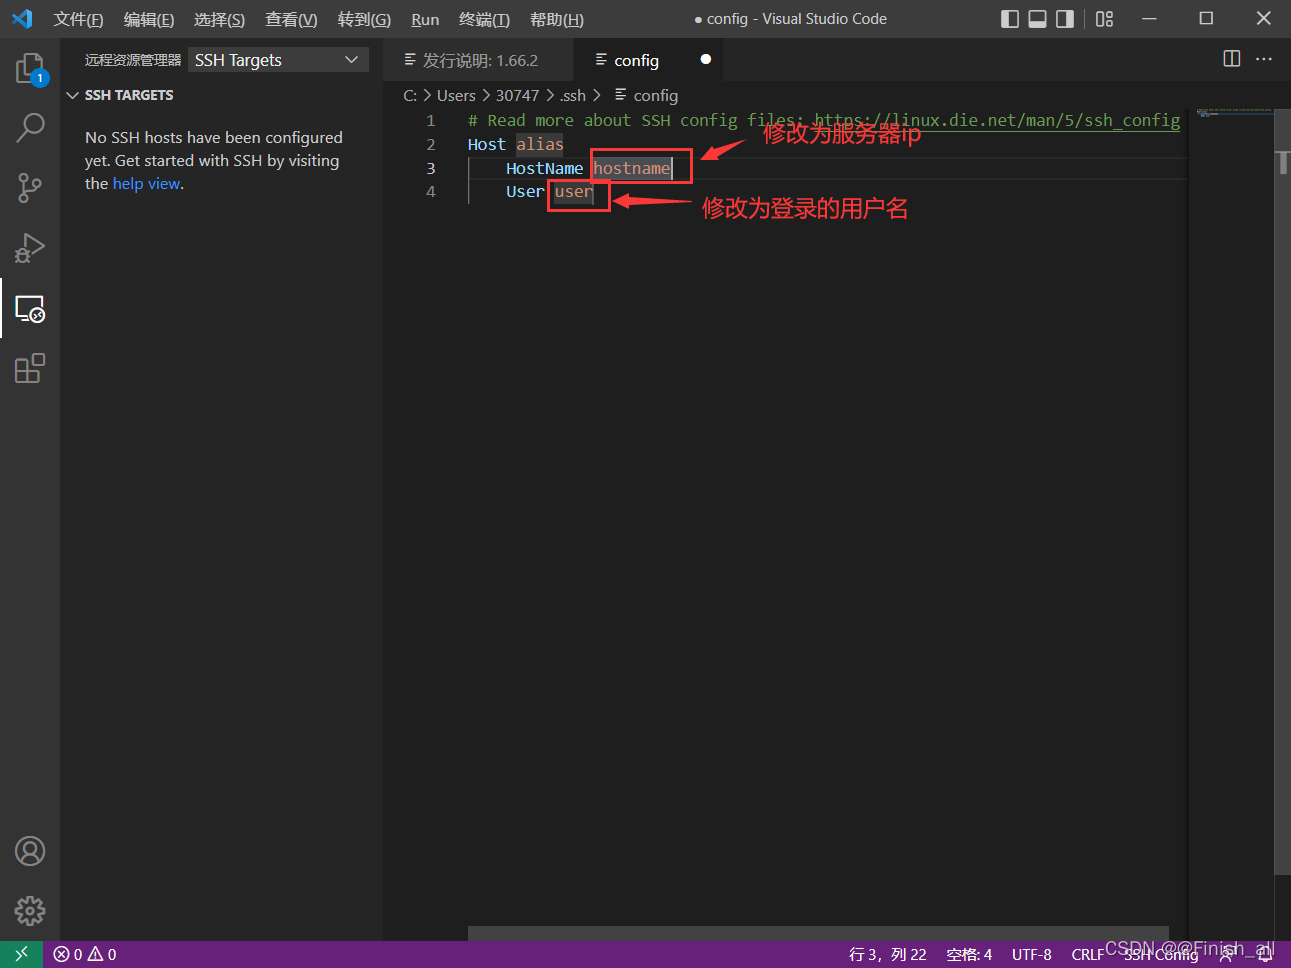Show errors and warnings count in status bar
The height and width of the screenshot is (968, 1291).
[85, 954]
